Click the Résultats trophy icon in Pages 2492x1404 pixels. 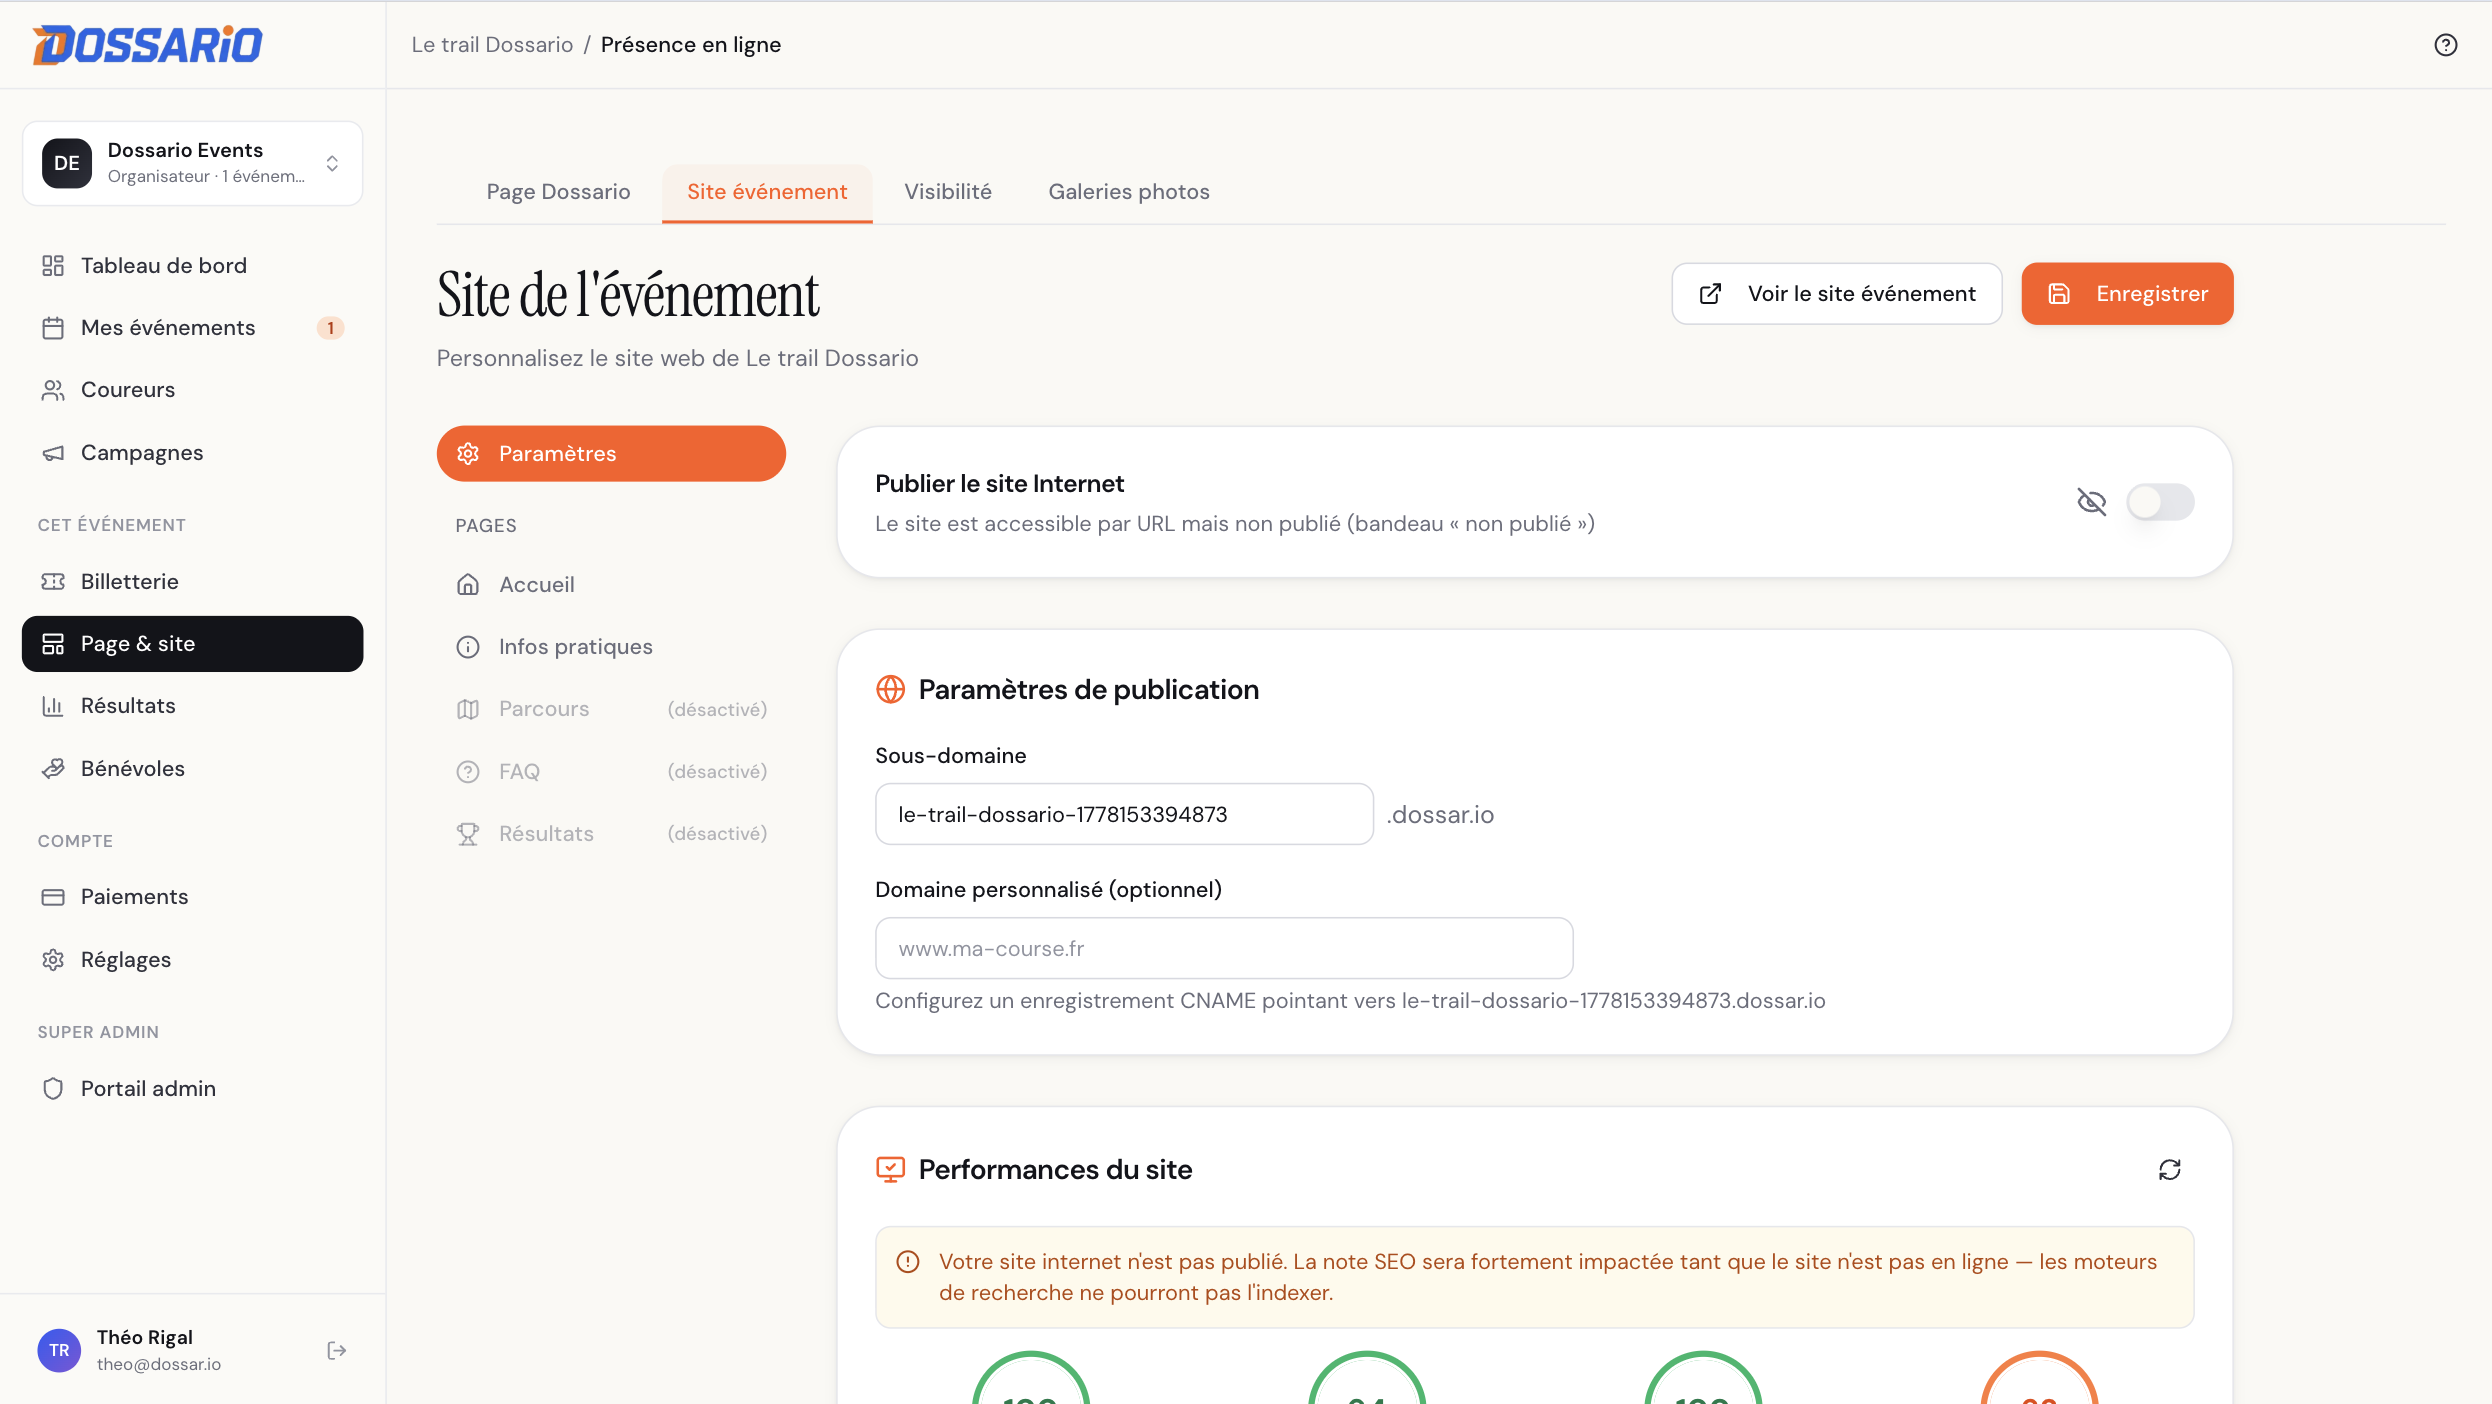point(468,834)
